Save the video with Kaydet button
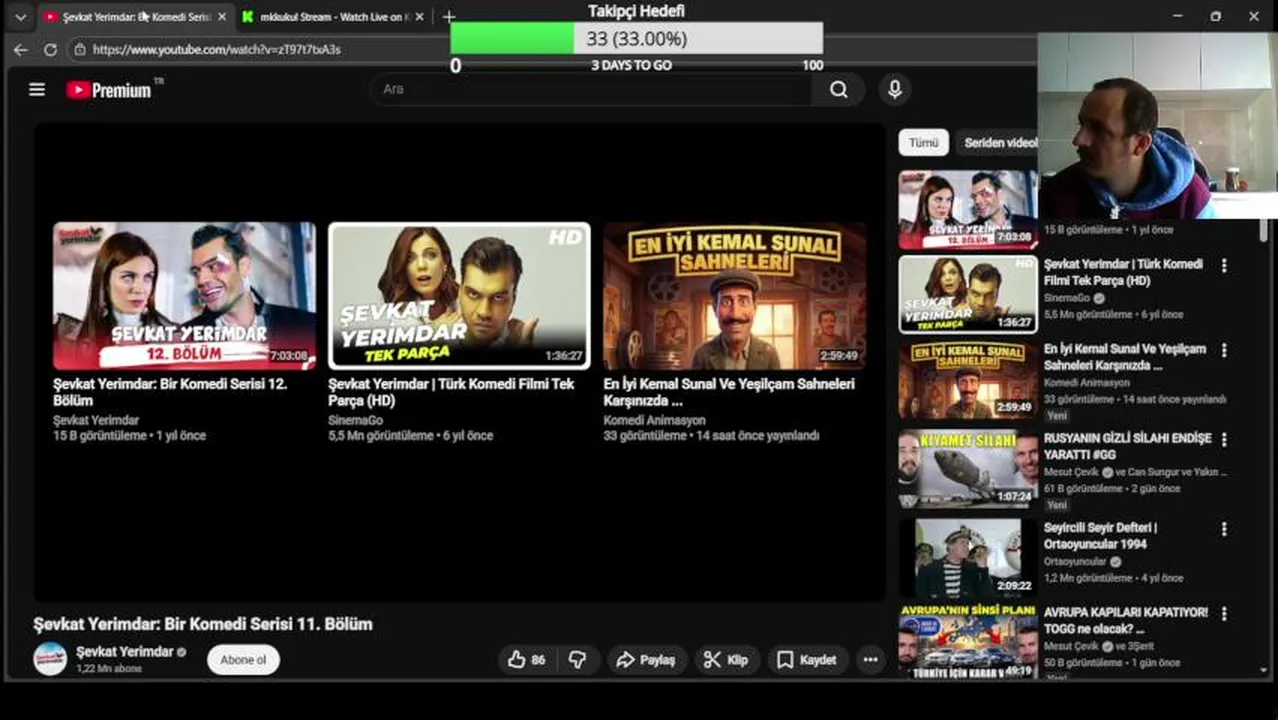 point(807,660)
